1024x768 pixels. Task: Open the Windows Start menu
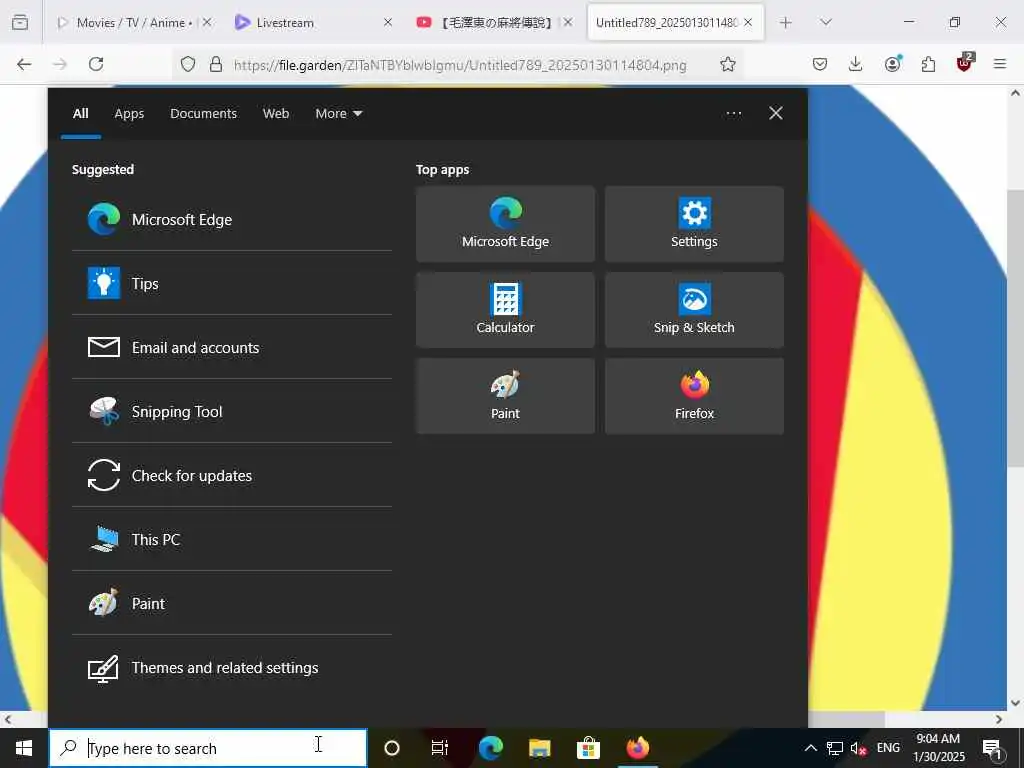coord(24,748)
